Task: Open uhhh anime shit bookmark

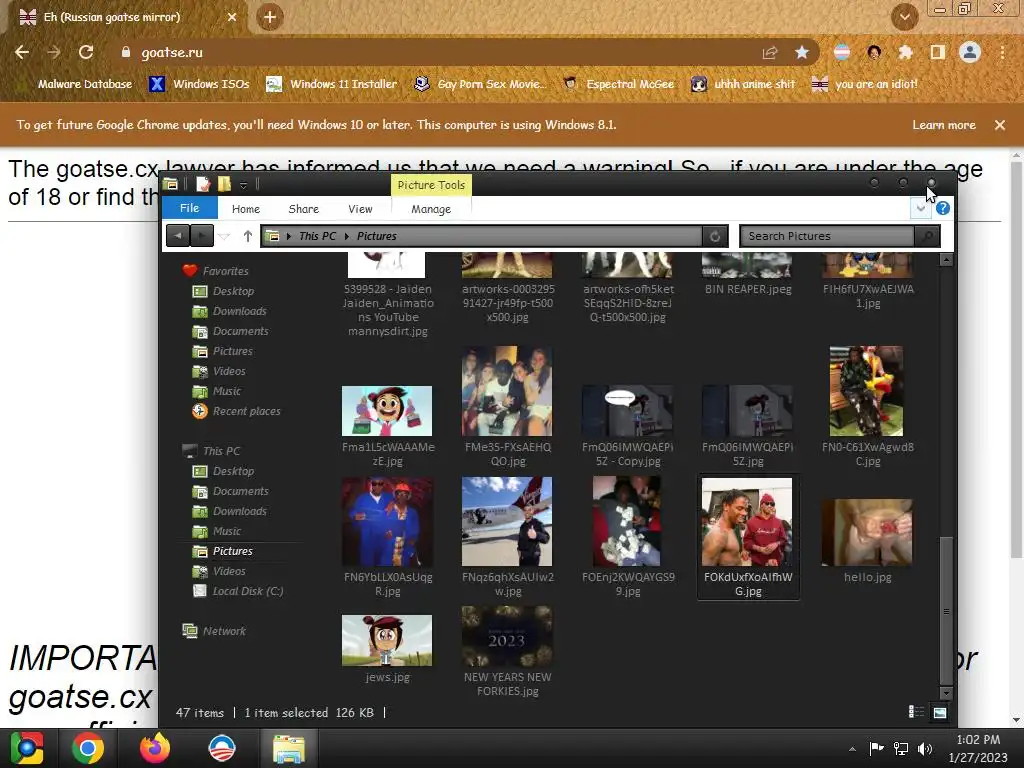Action: (x=743, y=84)
